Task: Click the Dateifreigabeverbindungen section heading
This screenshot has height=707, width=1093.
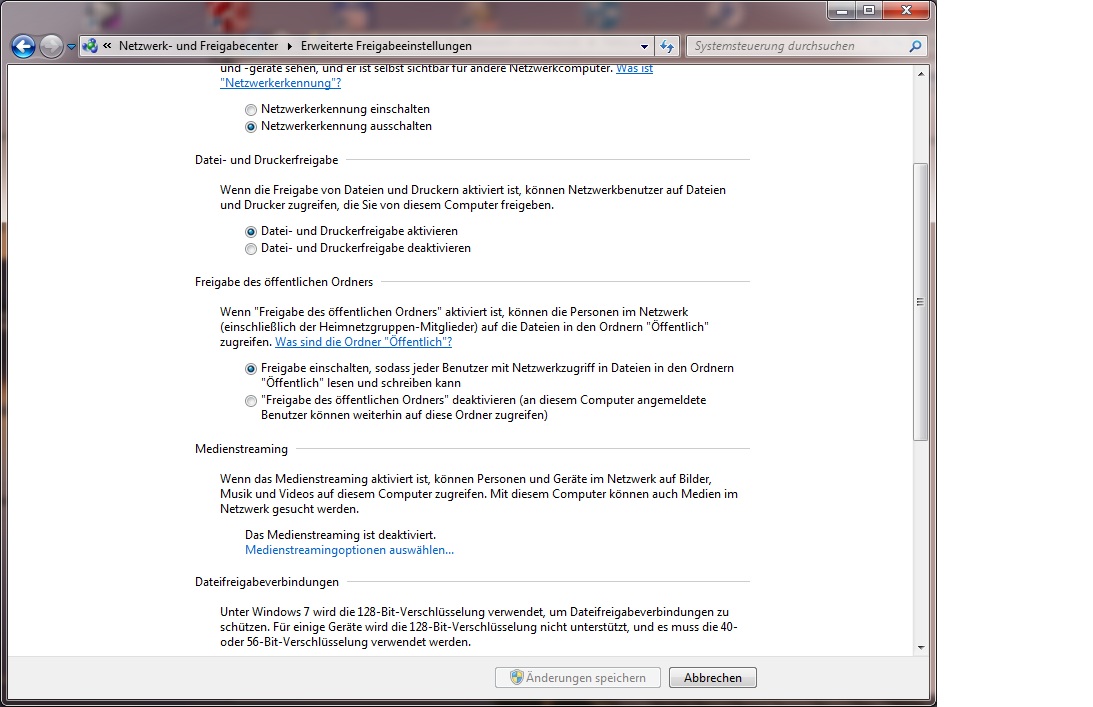Action: point(267,581)
